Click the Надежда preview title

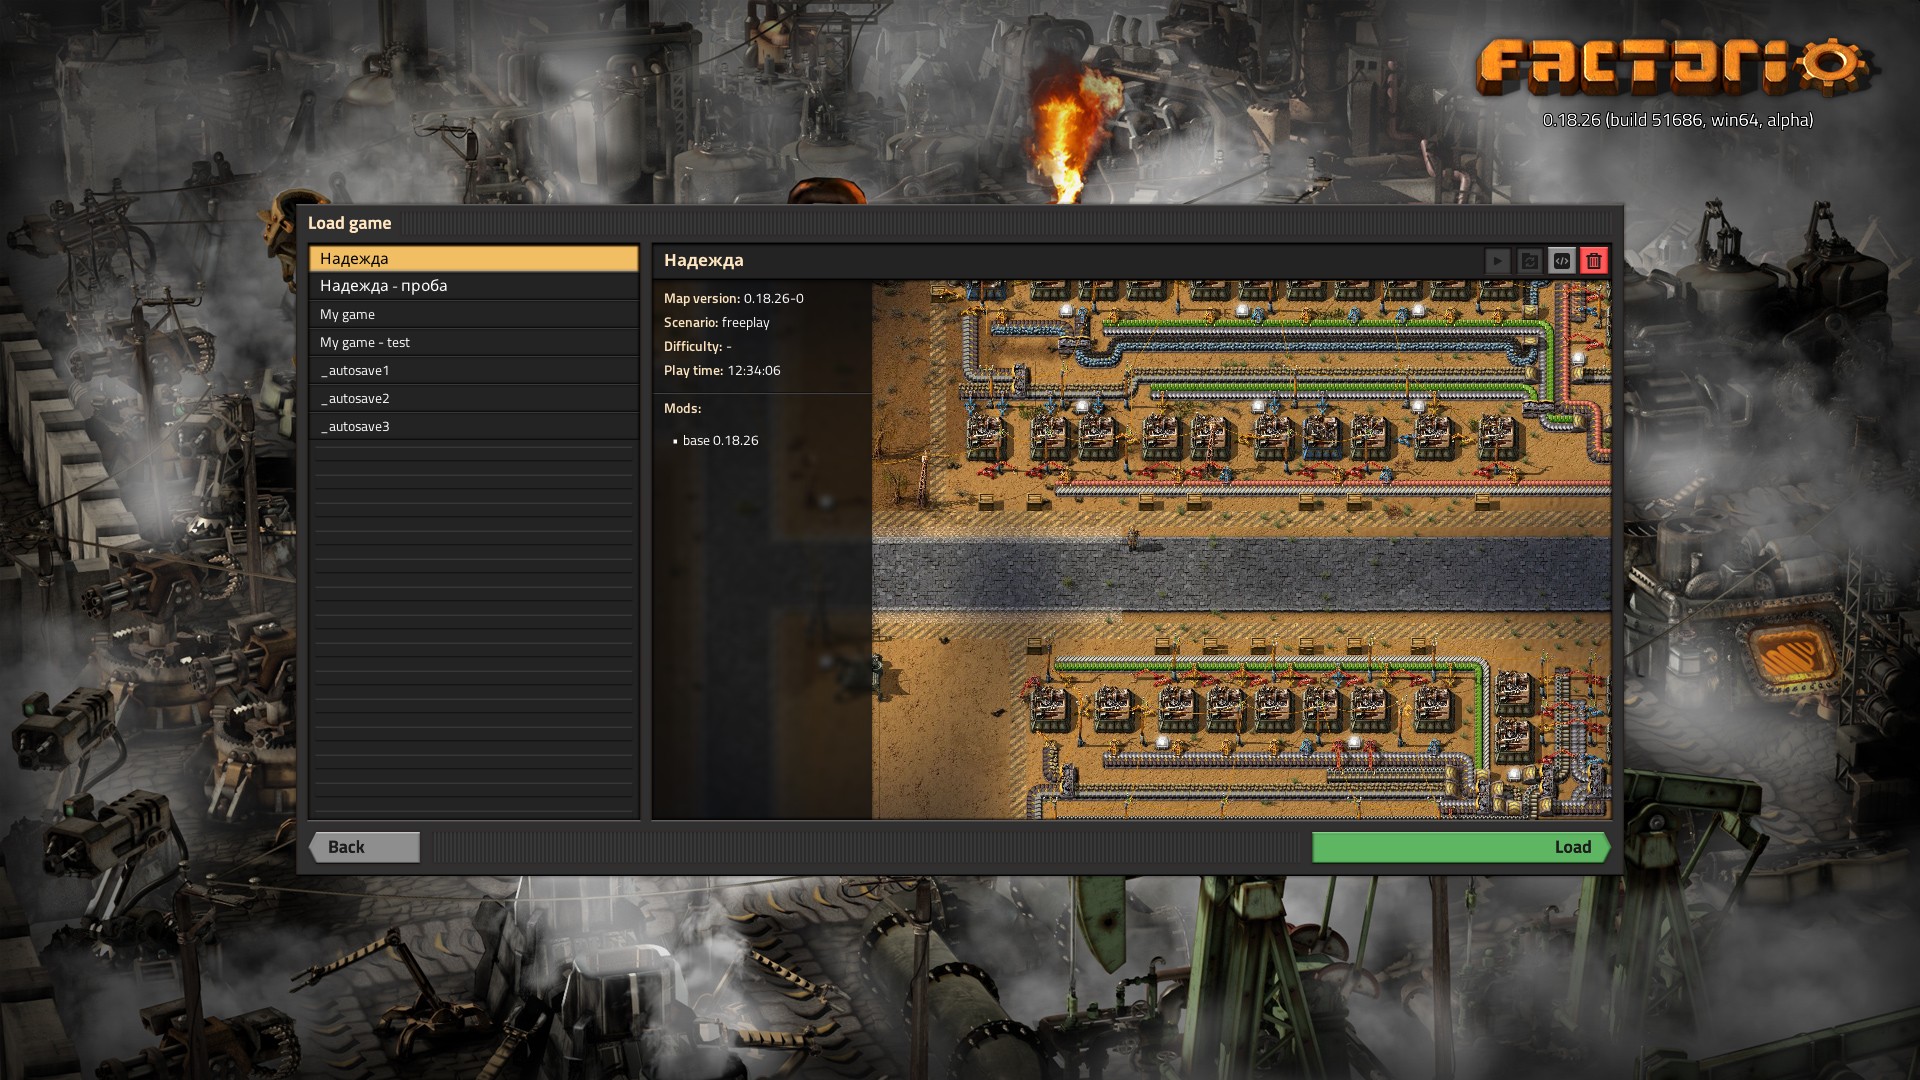[x=704, y=260]
